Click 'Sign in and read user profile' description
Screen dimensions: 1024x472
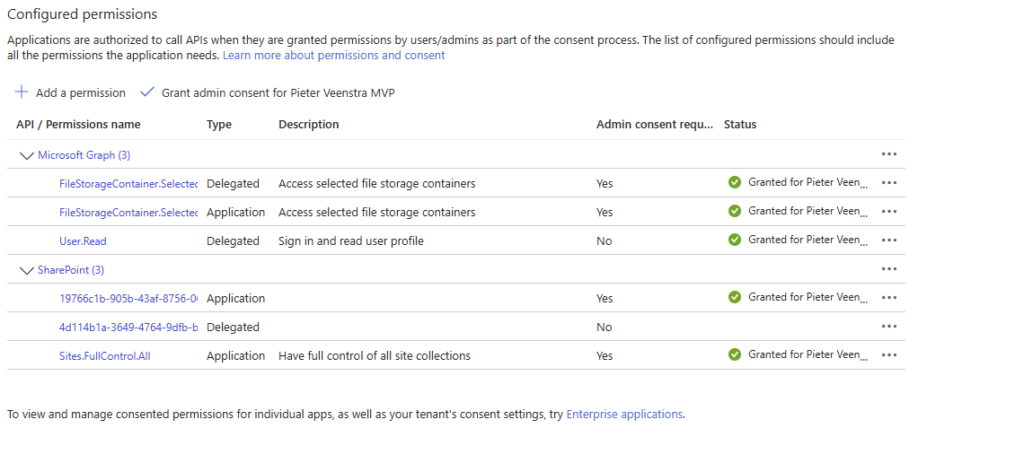click(351, 242)
